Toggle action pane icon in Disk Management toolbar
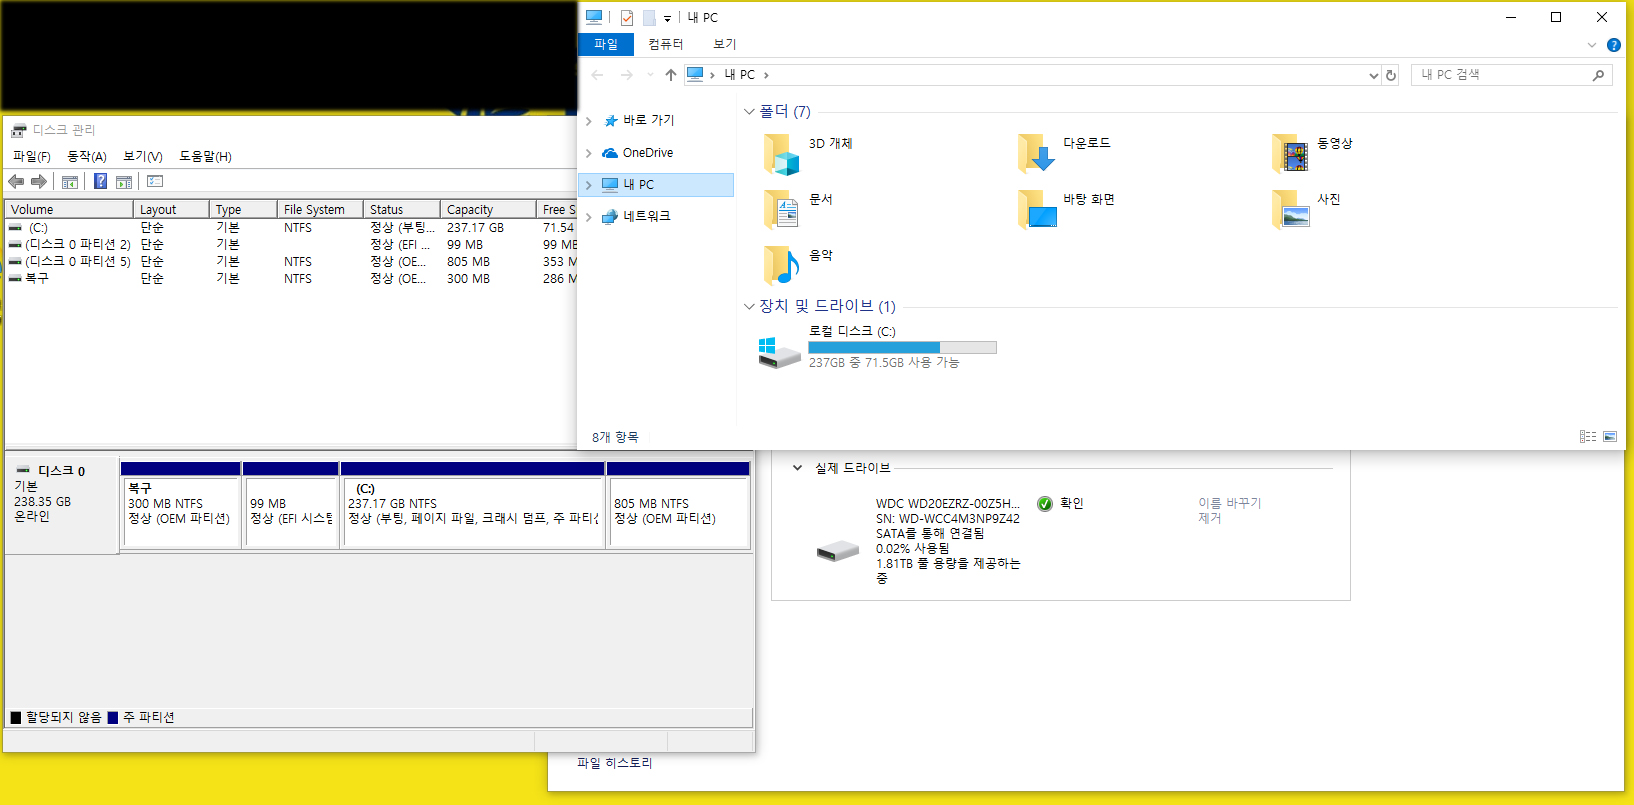1634x805 pixels. (x=124, y=182)
